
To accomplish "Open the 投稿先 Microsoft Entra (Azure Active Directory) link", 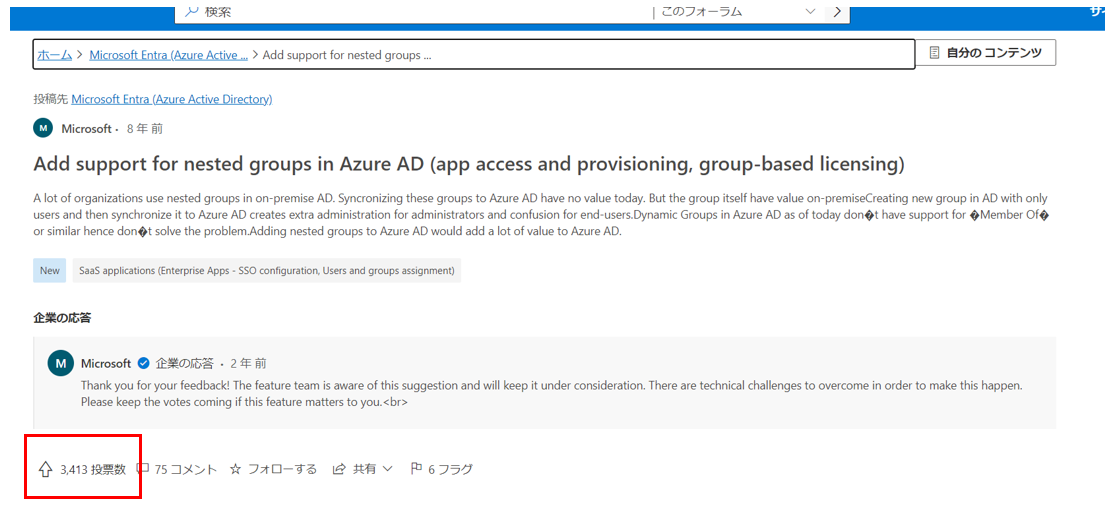I will (x=171, y=99).
